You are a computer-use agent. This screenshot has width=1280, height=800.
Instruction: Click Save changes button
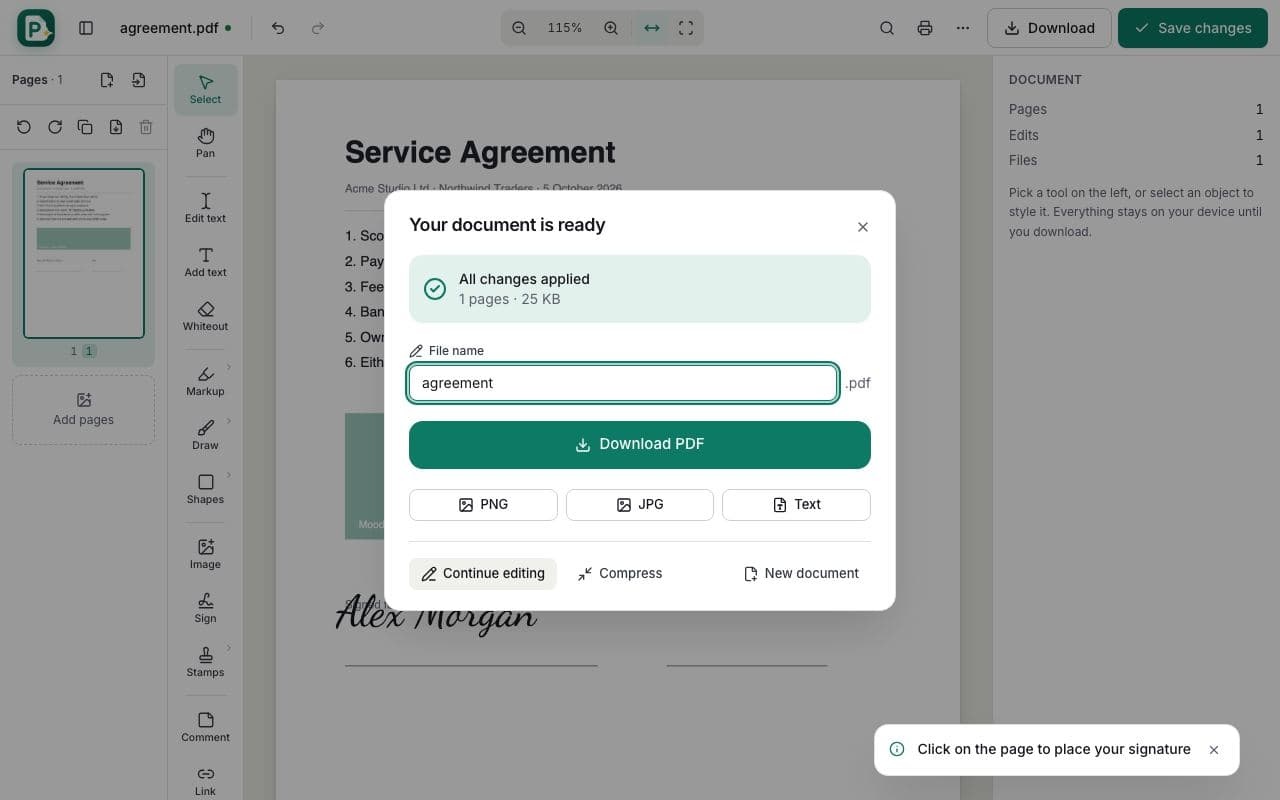click(x=1193, y=28)
